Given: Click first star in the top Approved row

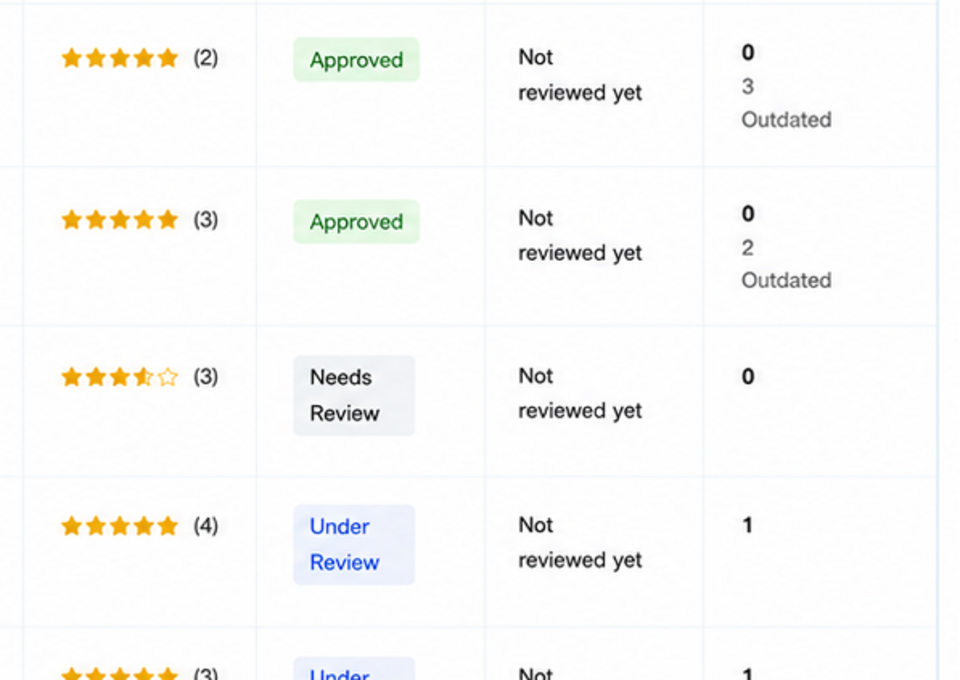Looking at the screenshot, I should pos(72,58).
